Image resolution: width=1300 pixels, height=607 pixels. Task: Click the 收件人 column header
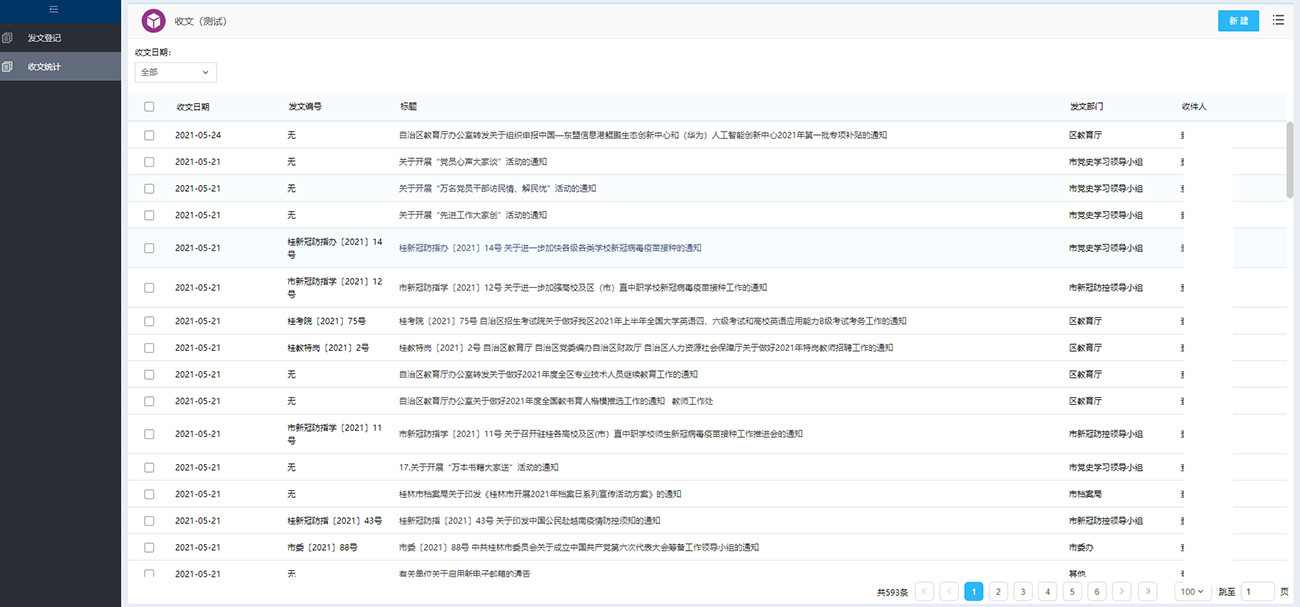pyautogui.click(x=1194, y=107)
